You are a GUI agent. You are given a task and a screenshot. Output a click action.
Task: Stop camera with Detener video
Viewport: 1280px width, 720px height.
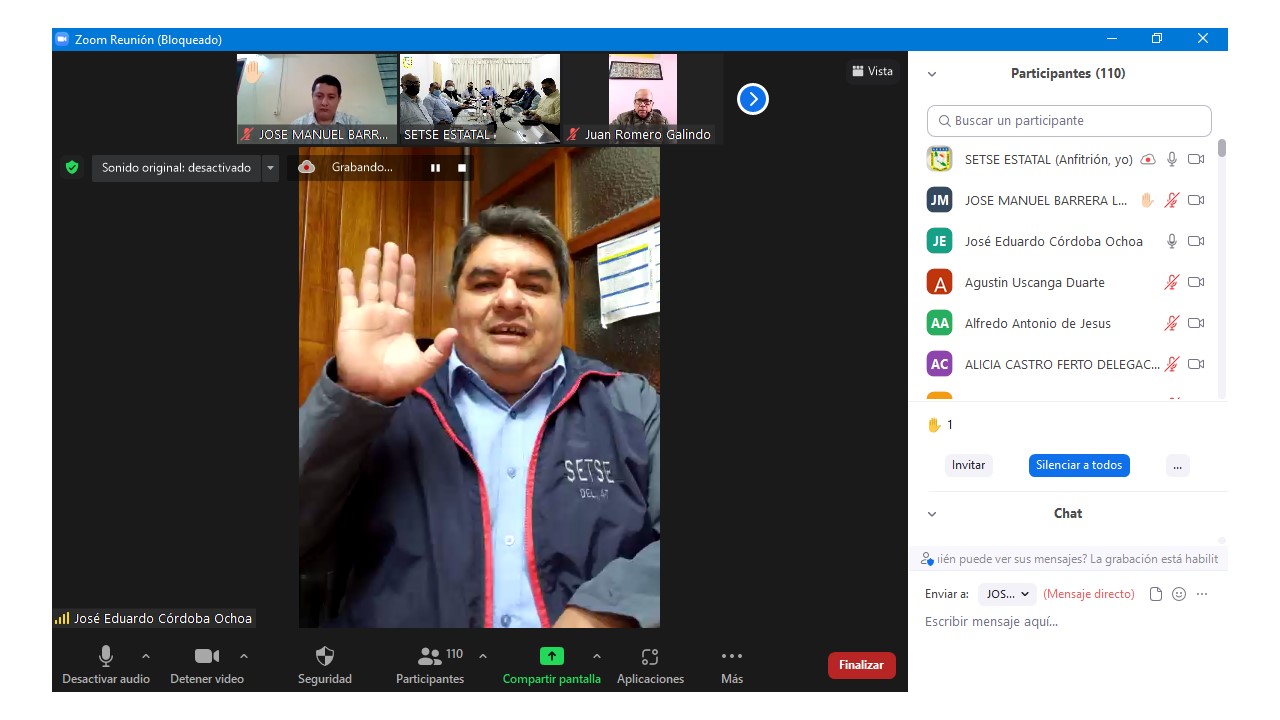pos(207,665)
